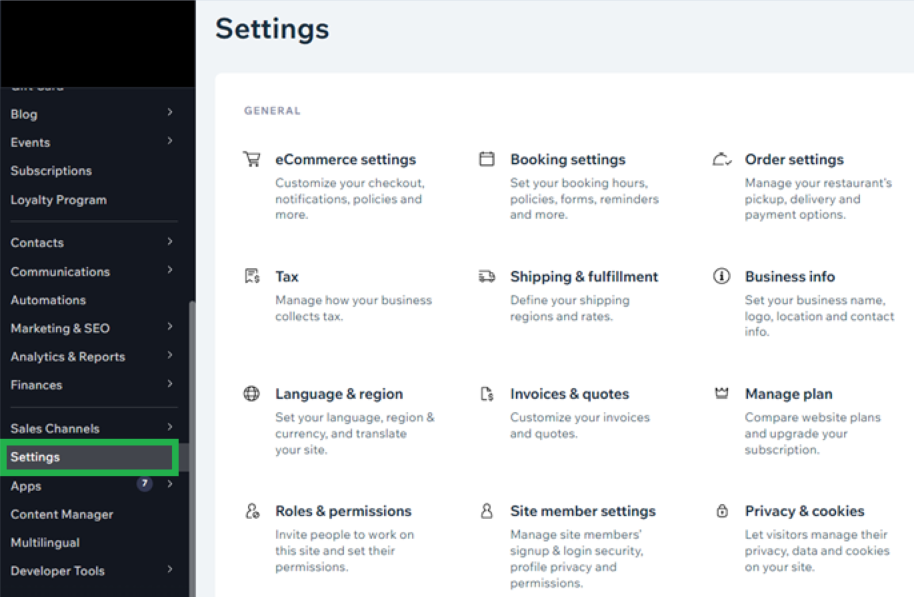Expand the Blog sidebar submenu chevron
This screenshot has height=597, width=914.
point(170,113)
